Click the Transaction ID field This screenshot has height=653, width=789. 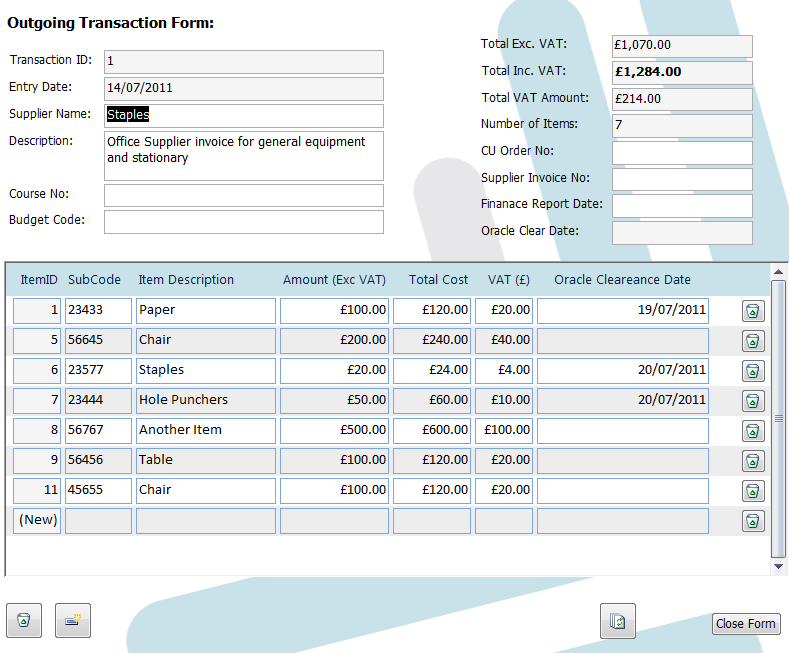[244, 61]
